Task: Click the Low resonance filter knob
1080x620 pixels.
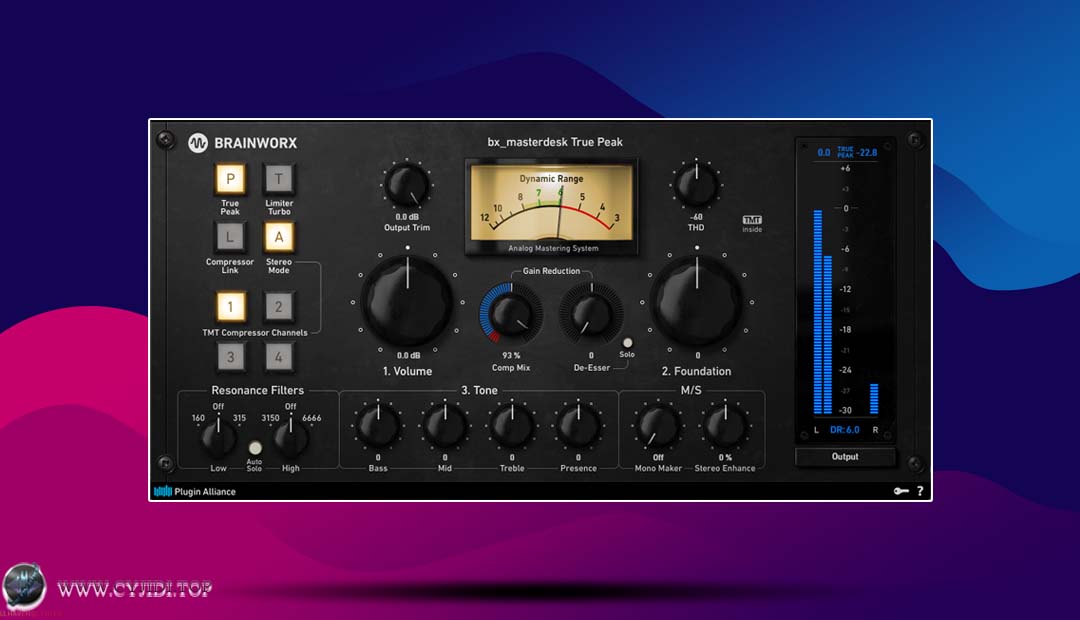Action: click(218, 437)
